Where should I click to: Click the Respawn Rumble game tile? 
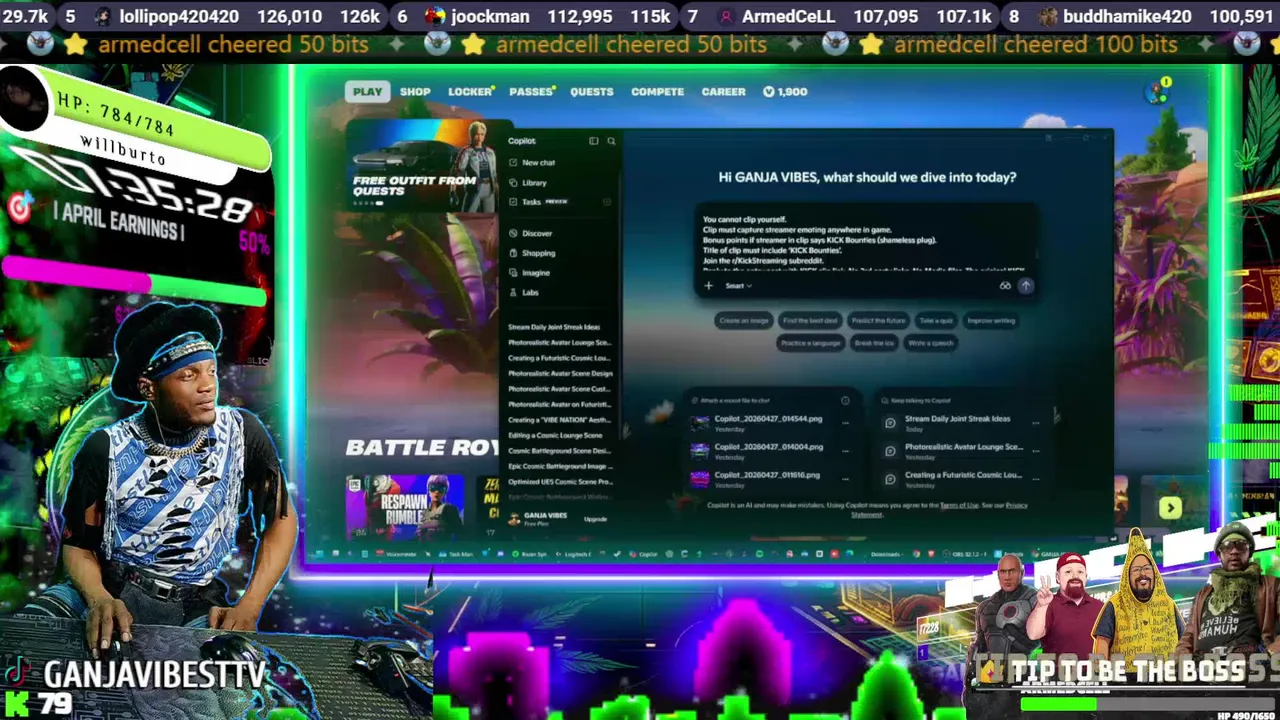pyautogui.click(x=405, y=506)
